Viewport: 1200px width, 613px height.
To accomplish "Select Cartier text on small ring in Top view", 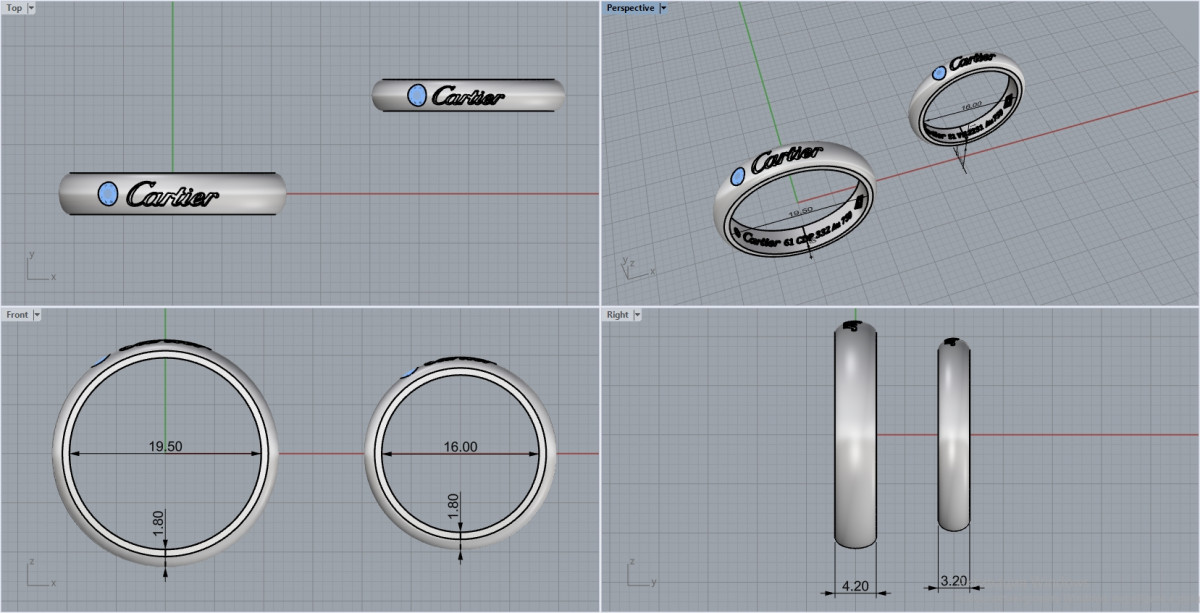I will [x=468, y=96].
